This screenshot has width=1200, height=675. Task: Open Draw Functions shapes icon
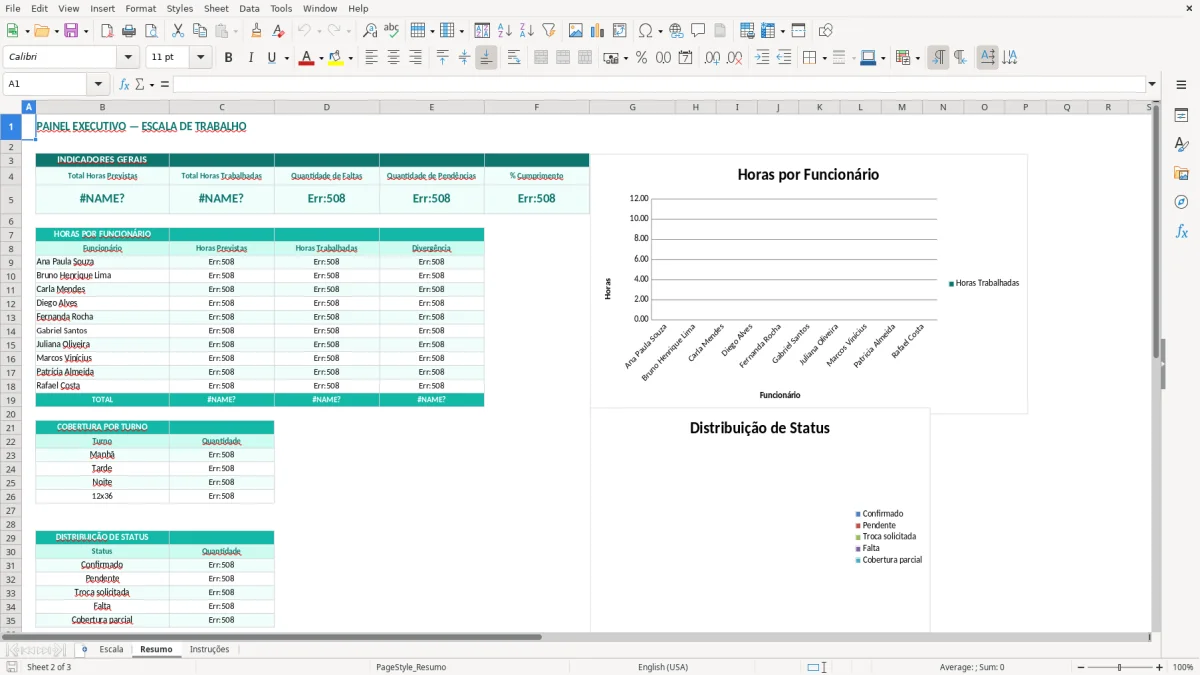826,31
